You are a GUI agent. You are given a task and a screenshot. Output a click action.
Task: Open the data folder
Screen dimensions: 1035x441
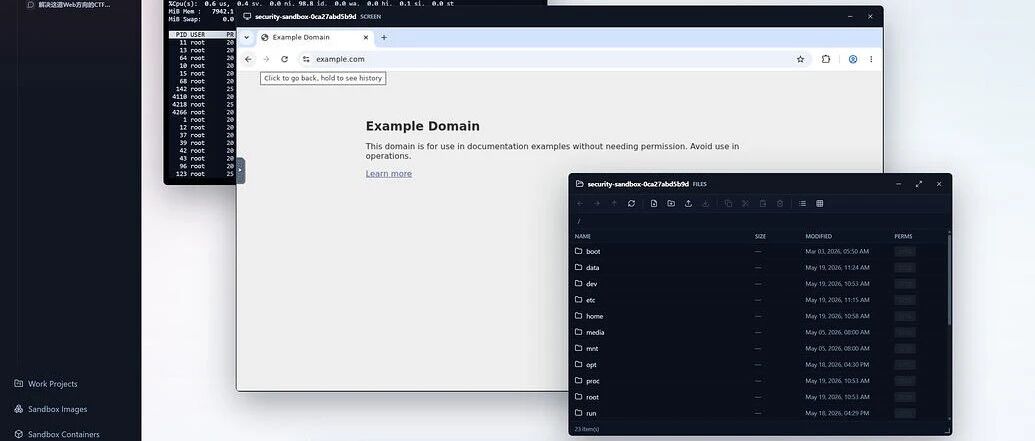click(759, 267)
